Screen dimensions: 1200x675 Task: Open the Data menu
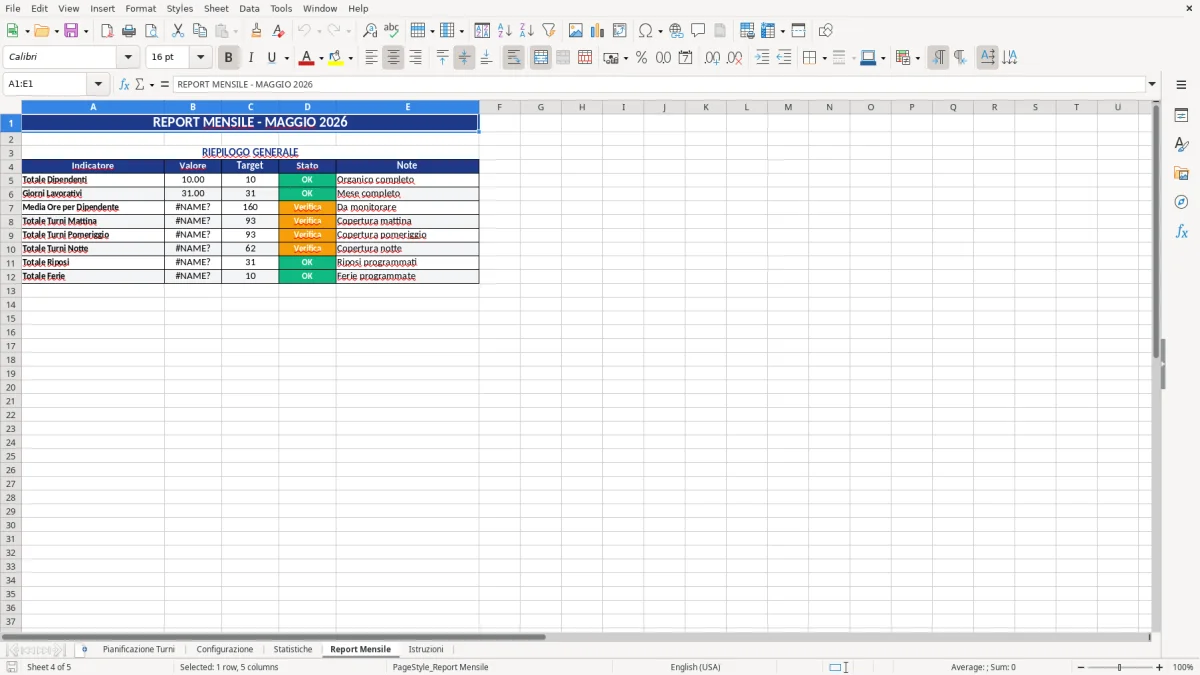click(x=249, y=8)
